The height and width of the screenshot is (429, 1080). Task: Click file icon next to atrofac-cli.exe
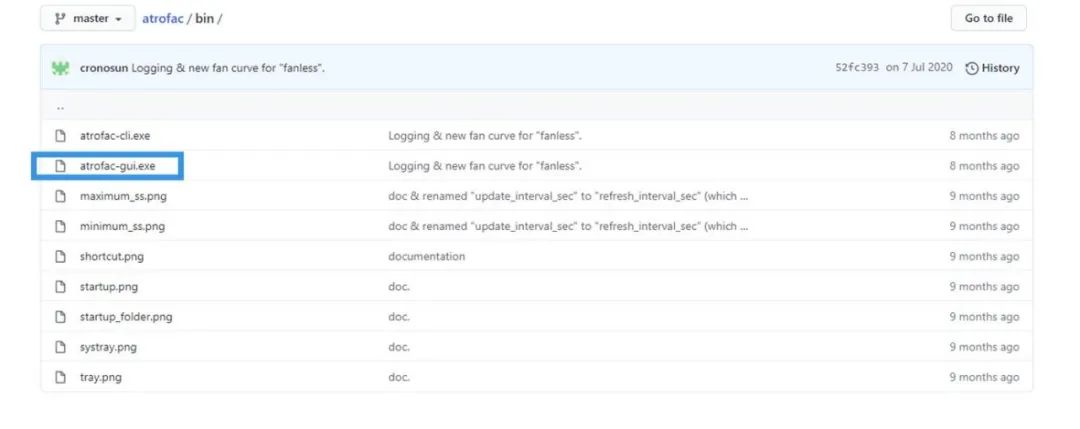[60, 136]
